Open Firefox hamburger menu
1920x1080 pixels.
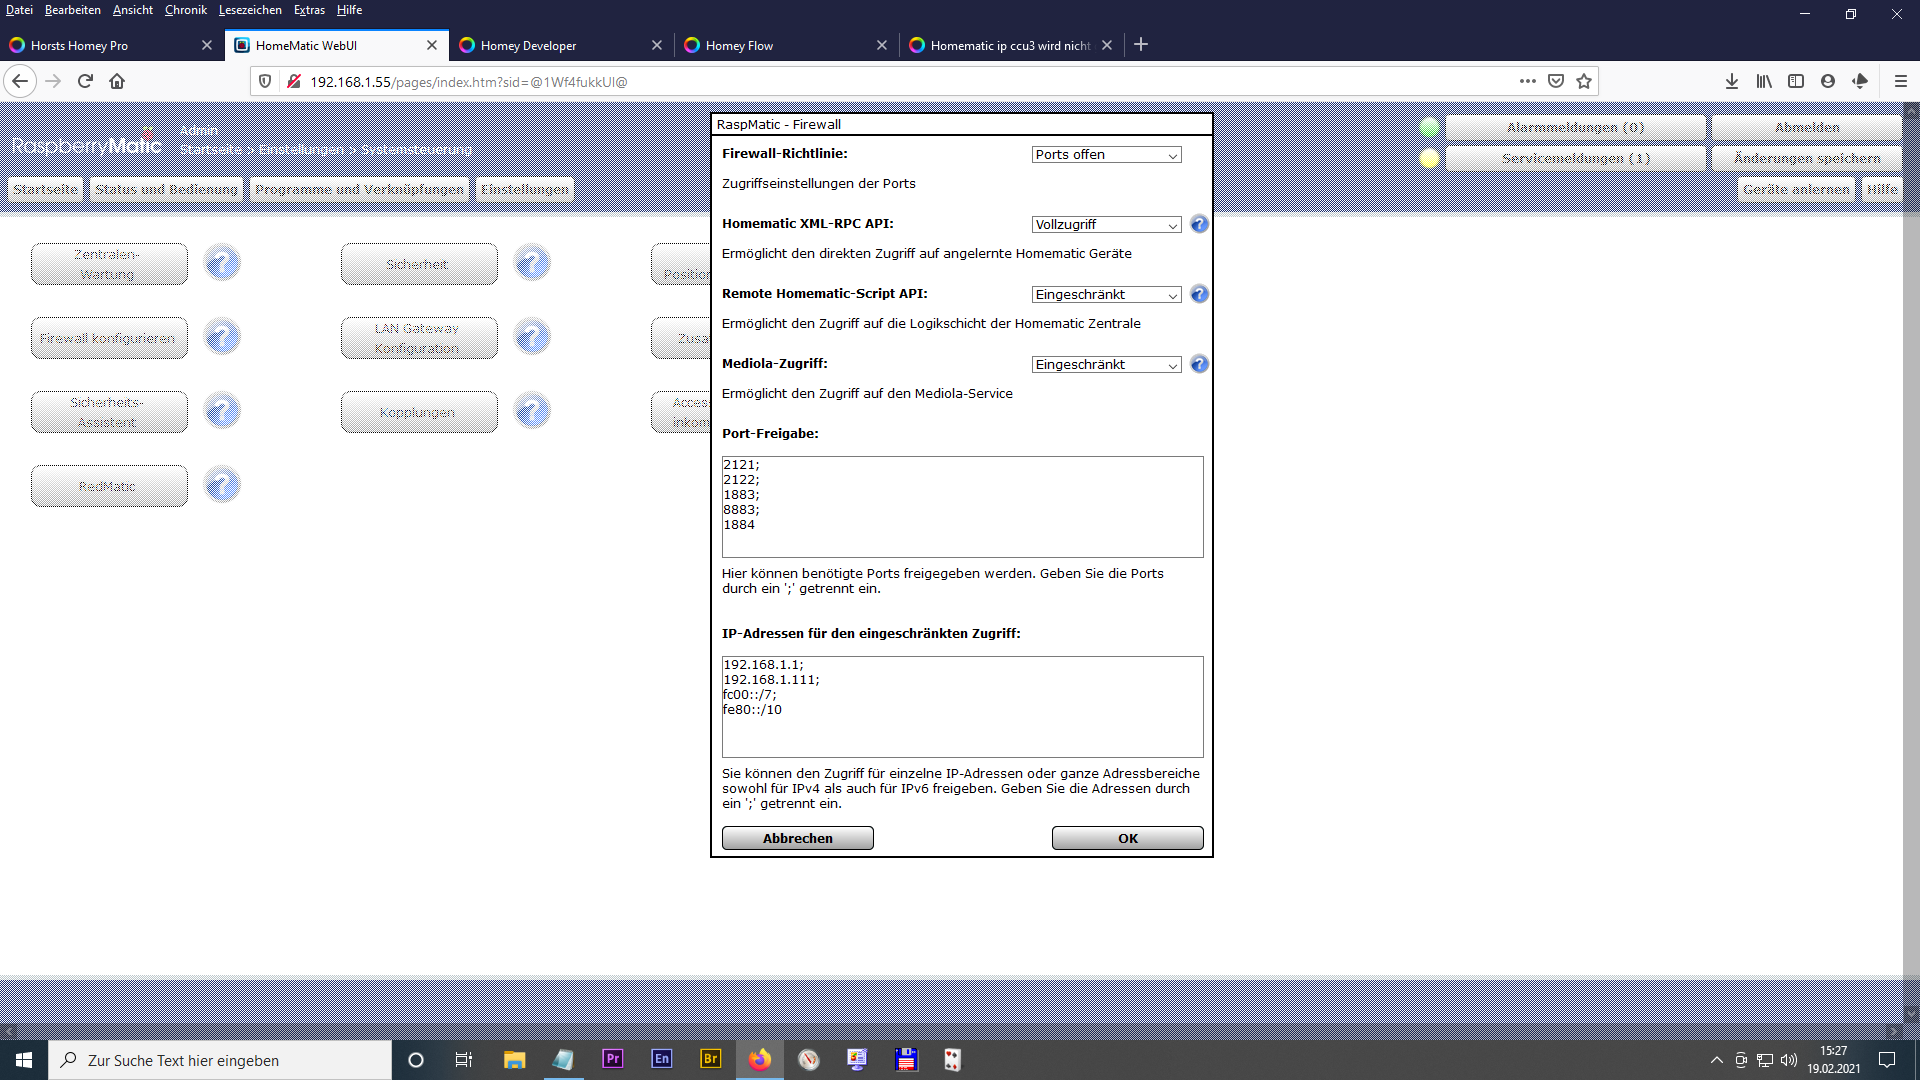pyautogui.click(x=1900, y=81)
